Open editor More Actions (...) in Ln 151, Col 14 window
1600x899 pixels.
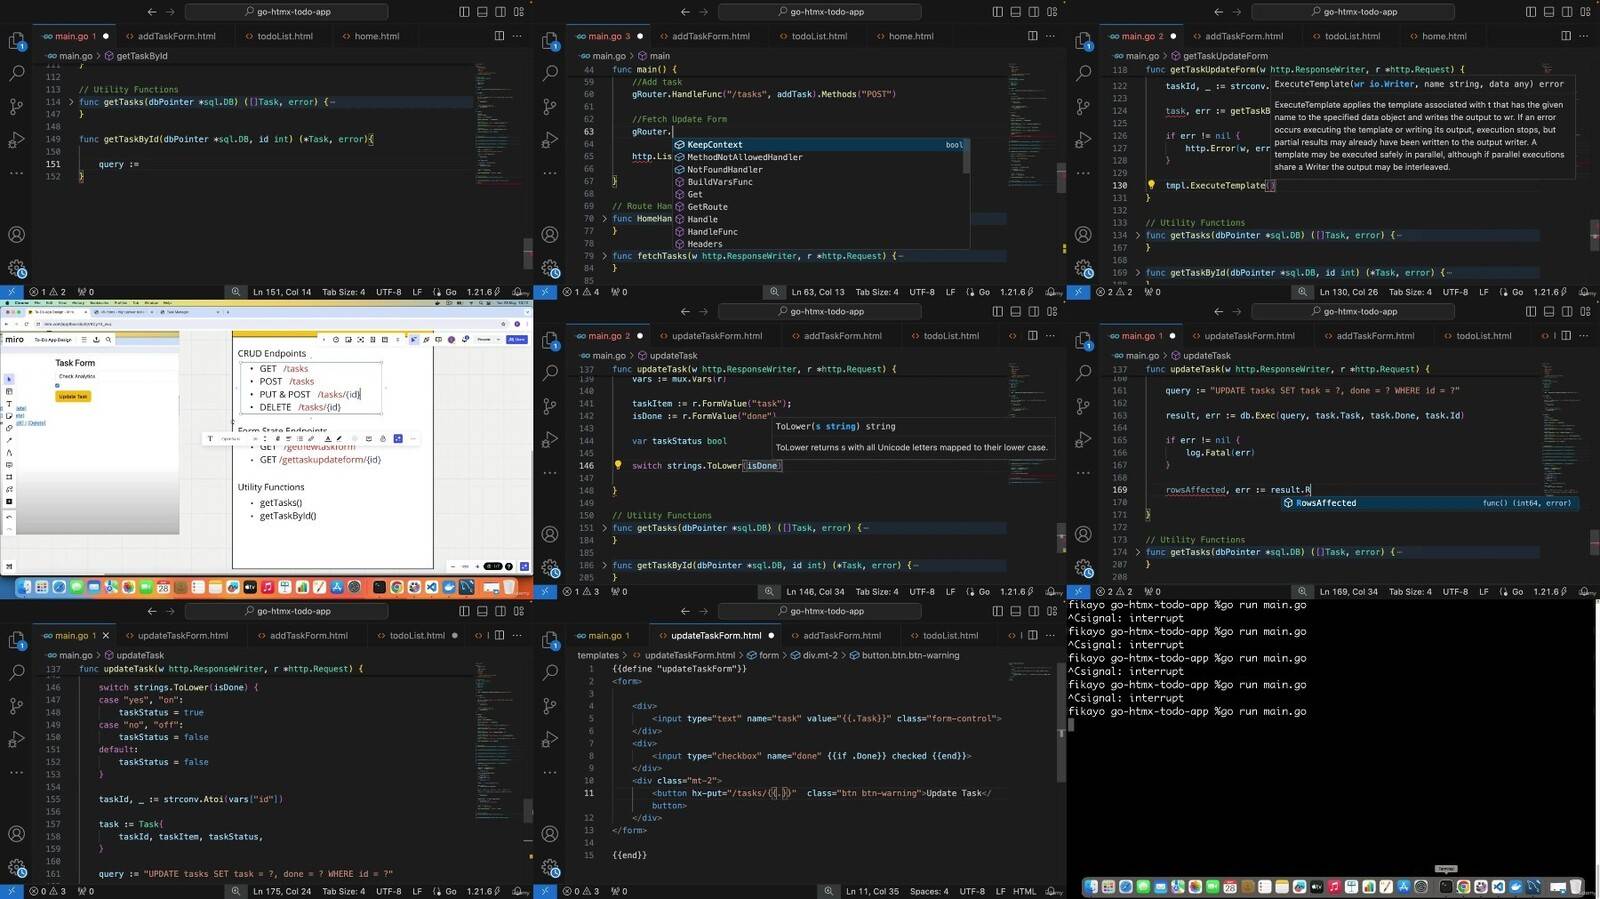click(517, 36)
